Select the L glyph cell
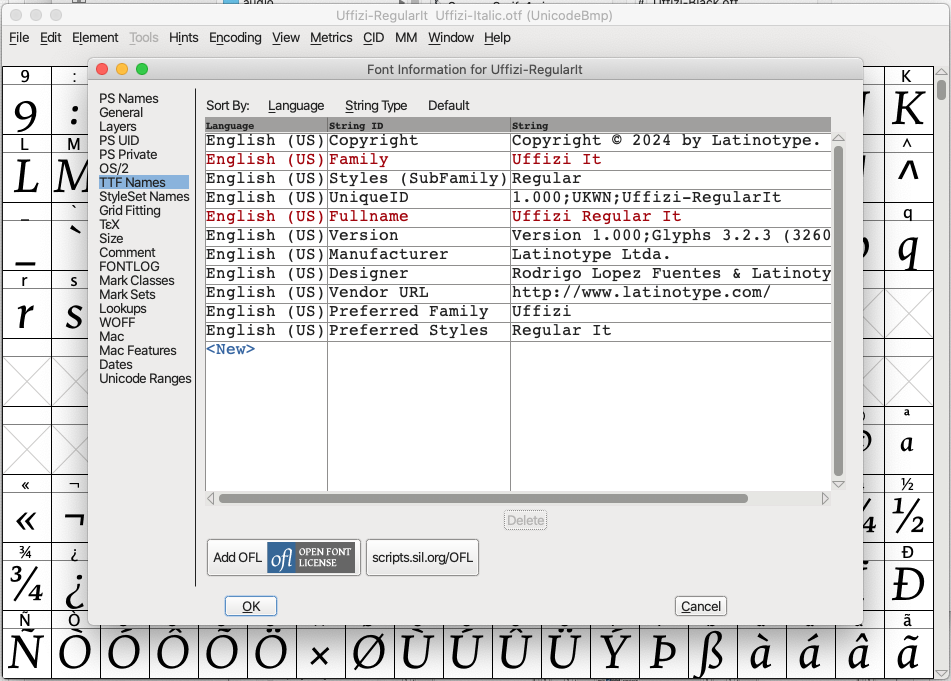 tap(27, 177)
